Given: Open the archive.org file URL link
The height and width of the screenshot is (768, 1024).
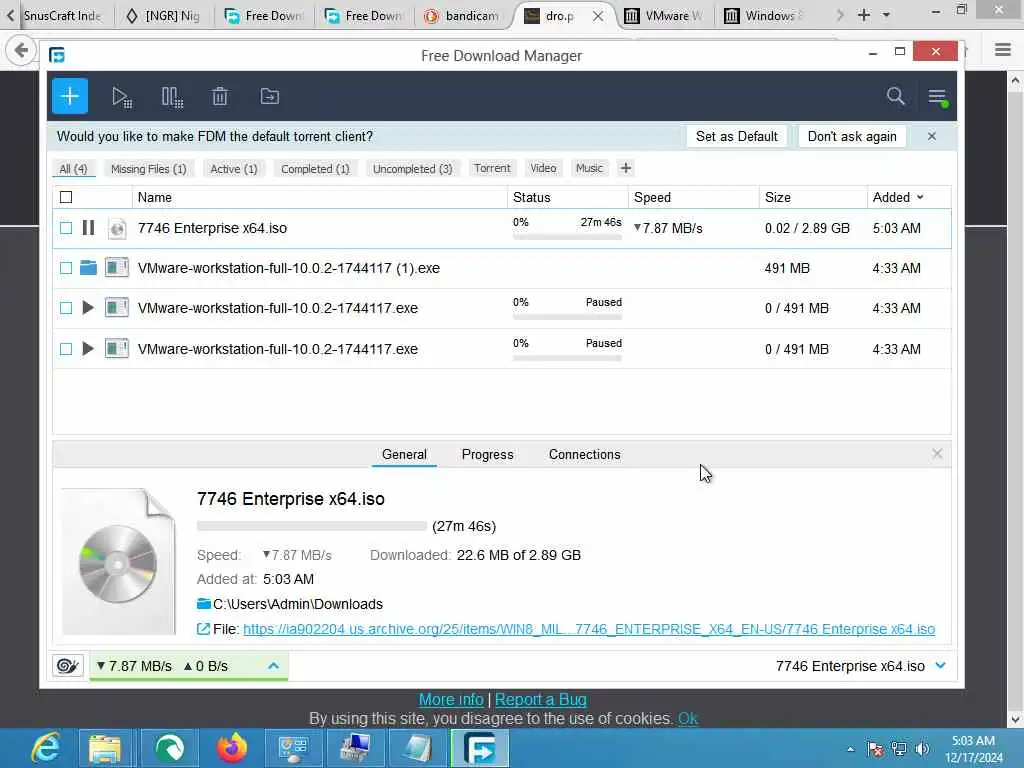Looking at the screenshot, I should click(x=589, y=629).
